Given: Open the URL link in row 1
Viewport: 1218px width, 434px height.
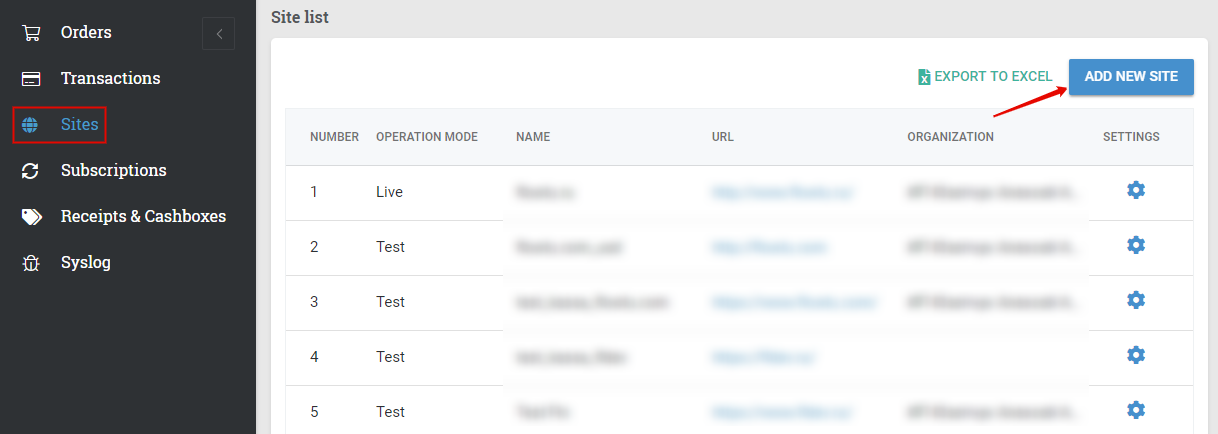Looking at the screenshot, I should 782,192.
